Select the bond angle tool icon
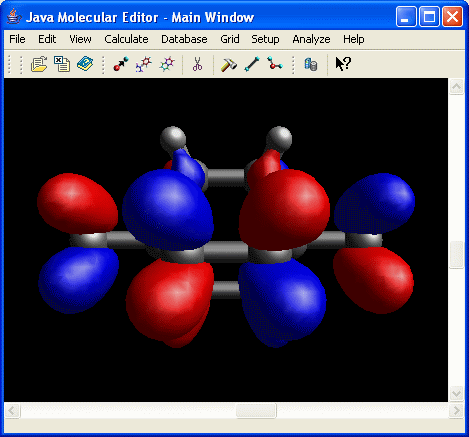This screenshot has height=437, width=469. click(x=275, y=63)
